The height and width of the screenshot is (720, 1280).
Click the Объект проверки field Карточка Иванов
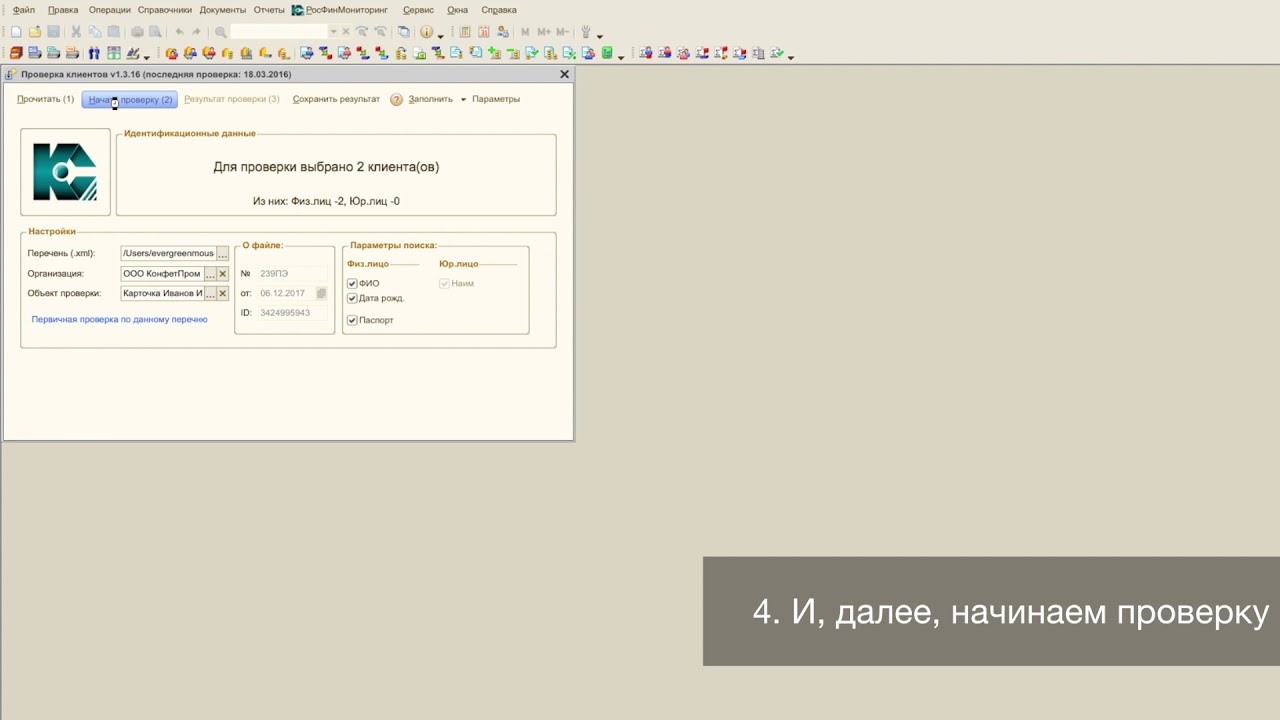coord(162,293)
